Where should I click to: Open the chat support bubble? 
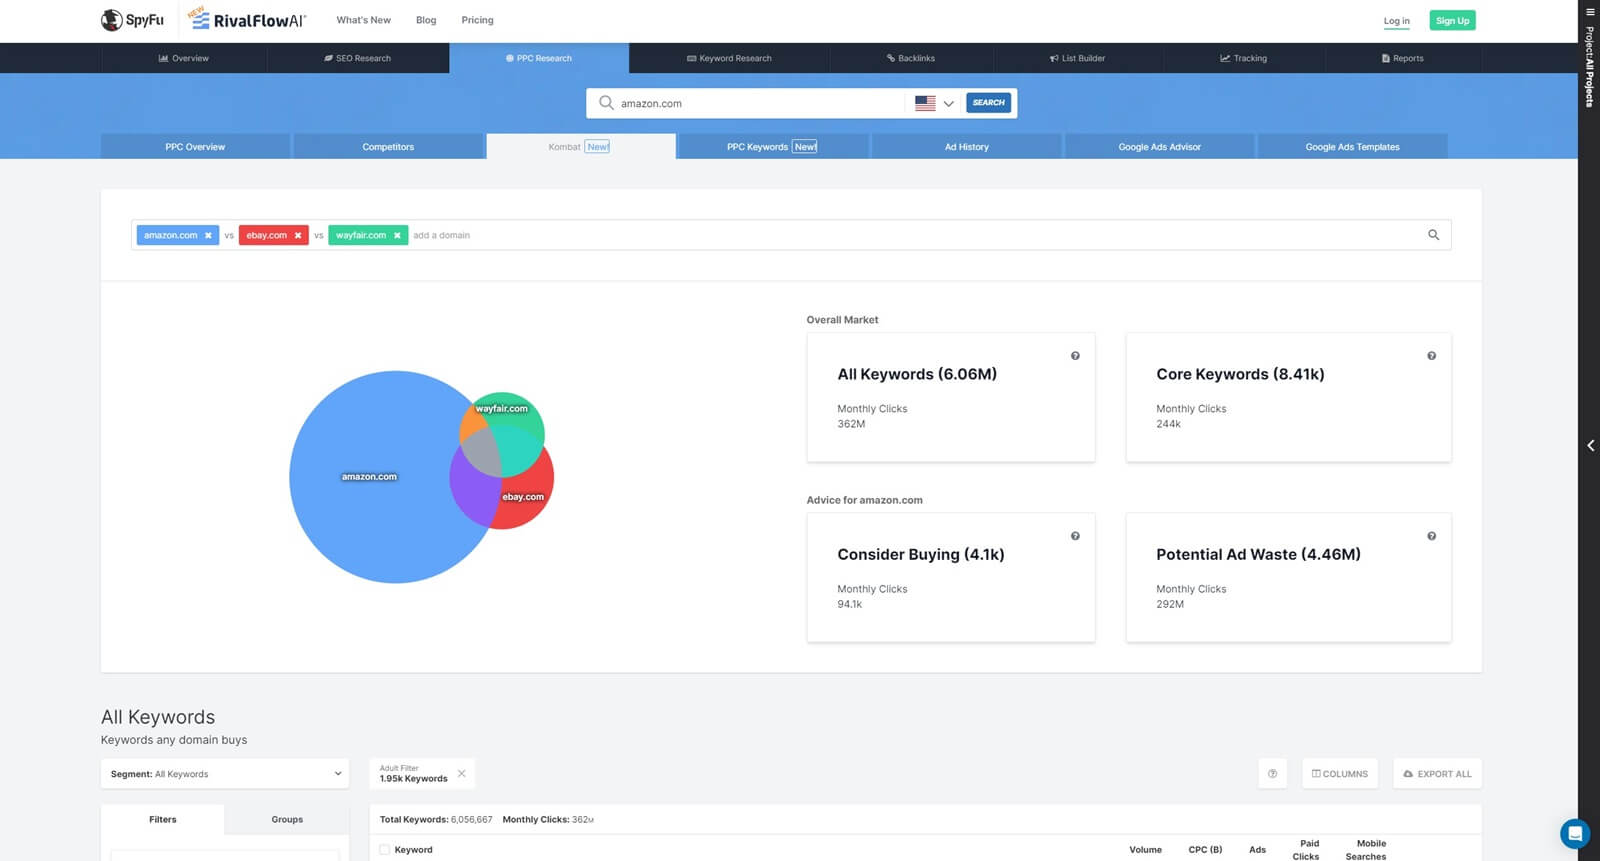[x=1575, y=833]
